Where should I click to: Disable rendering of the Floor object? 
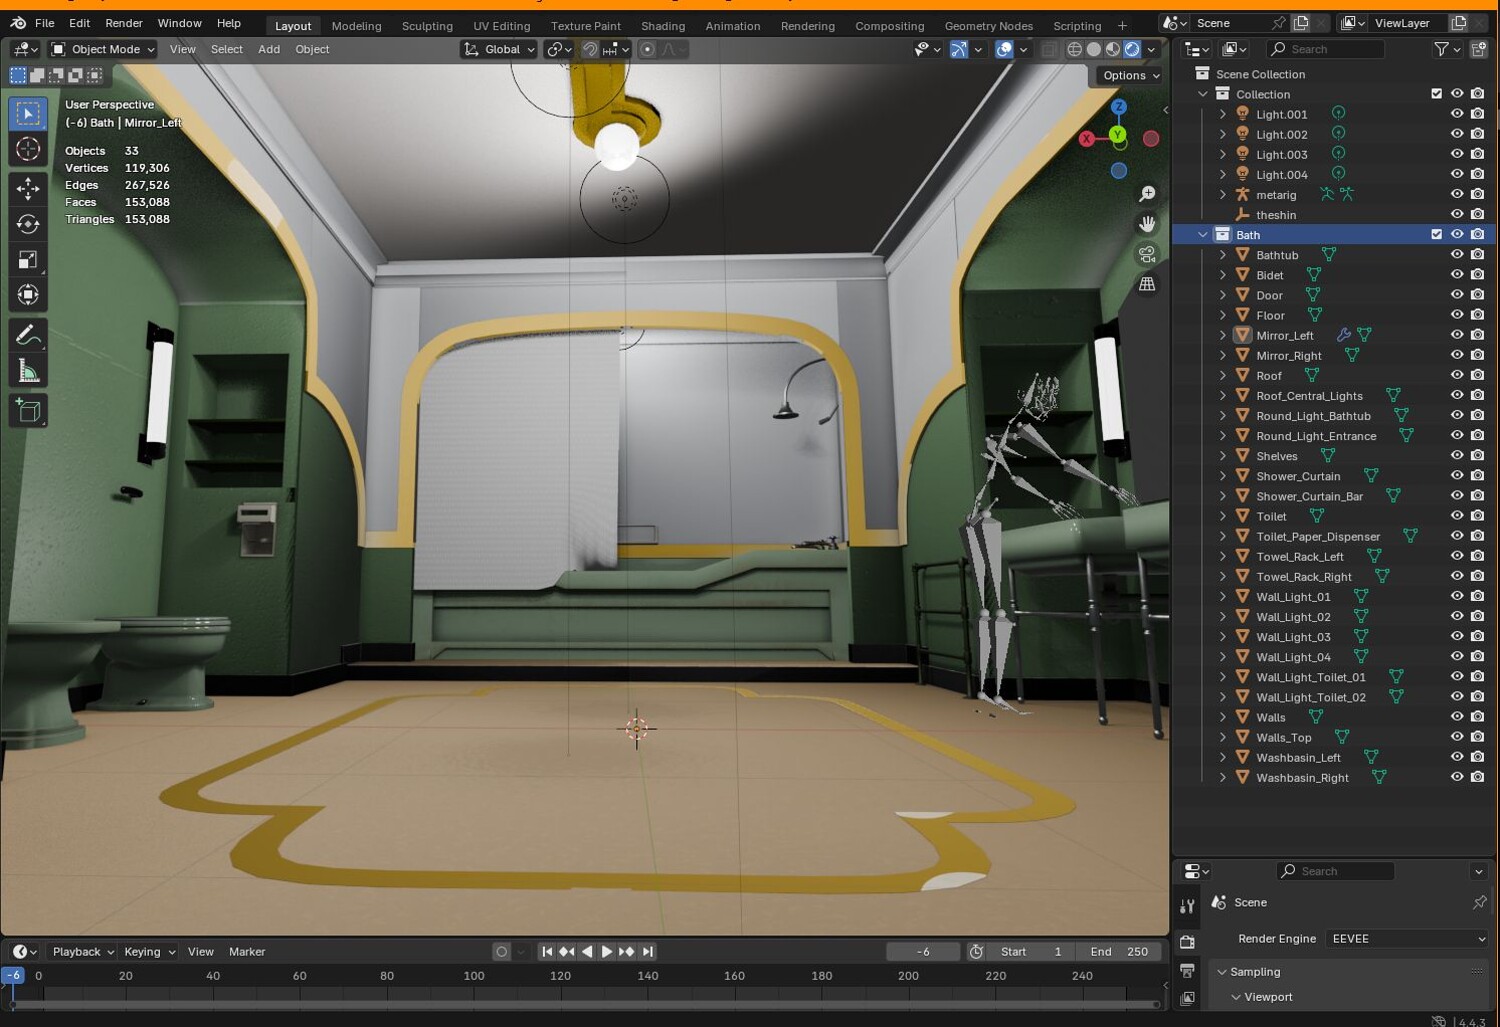click(x=1477, y=315)
